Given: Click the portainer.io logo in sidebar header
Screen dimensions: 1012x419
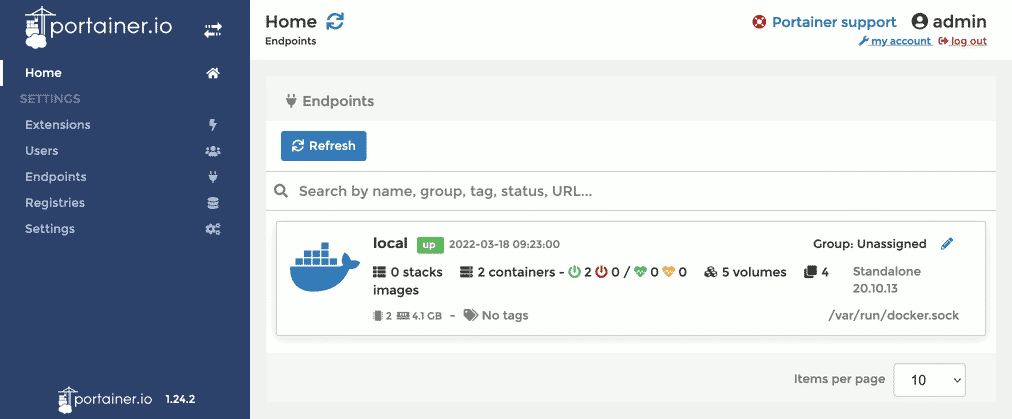Looking at the screenshot, I should click(98, 28).
